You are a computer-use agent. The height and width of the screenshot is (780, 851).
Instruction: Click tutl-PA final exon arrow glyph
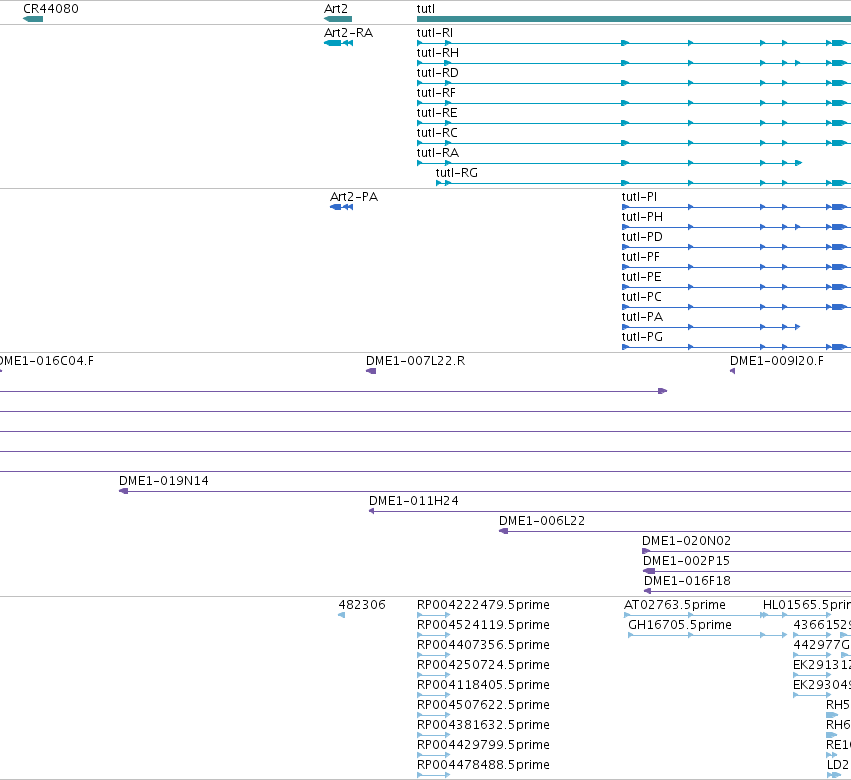(797, 327)
